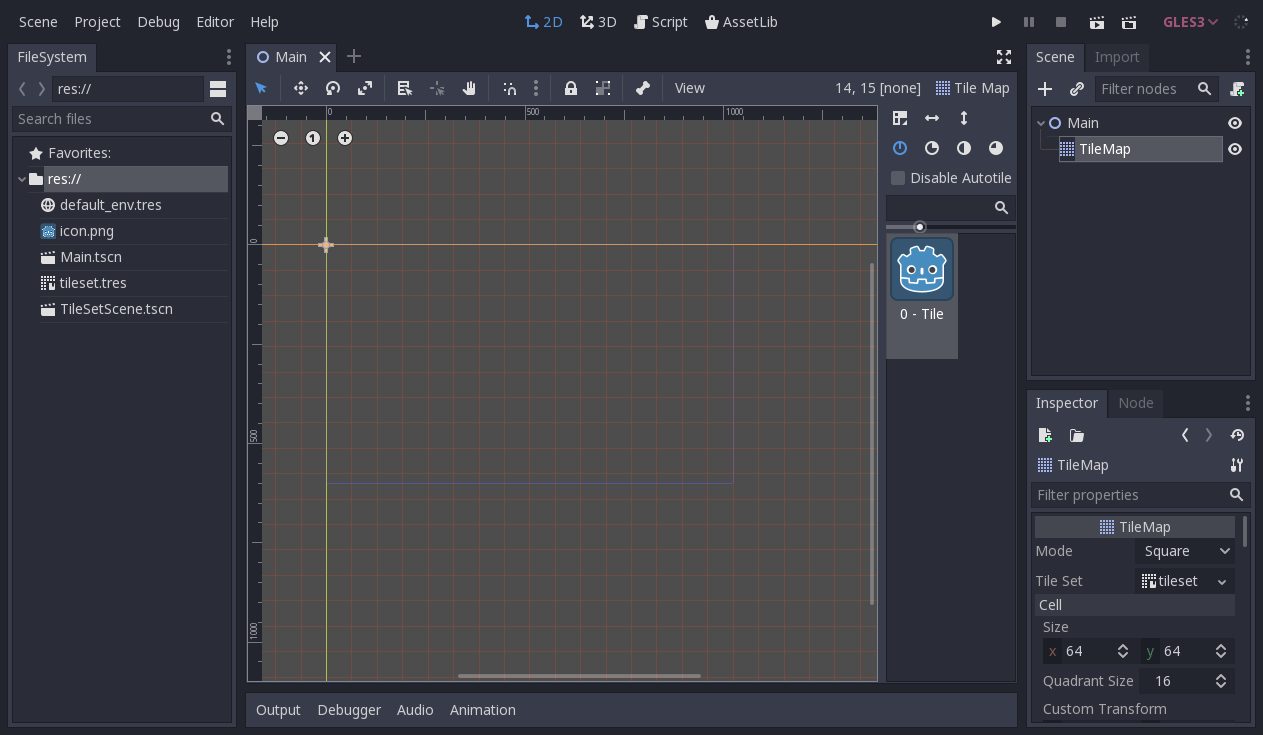
Task: Switch to 2D workspace
Action: [x=544, y=22]
